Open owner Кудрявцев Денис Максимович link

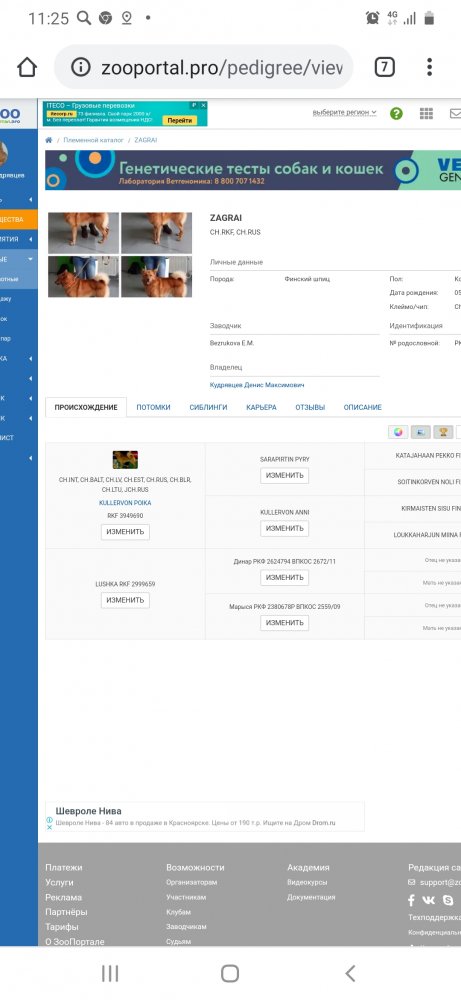coord(257,385)
